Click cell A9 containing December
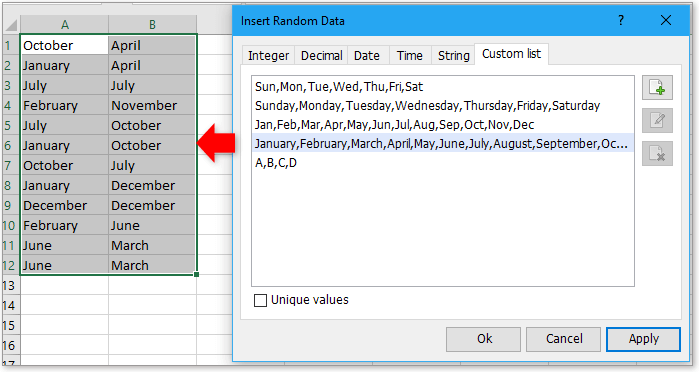The width and height of the screenshot is (699, 372). (64, 205)
